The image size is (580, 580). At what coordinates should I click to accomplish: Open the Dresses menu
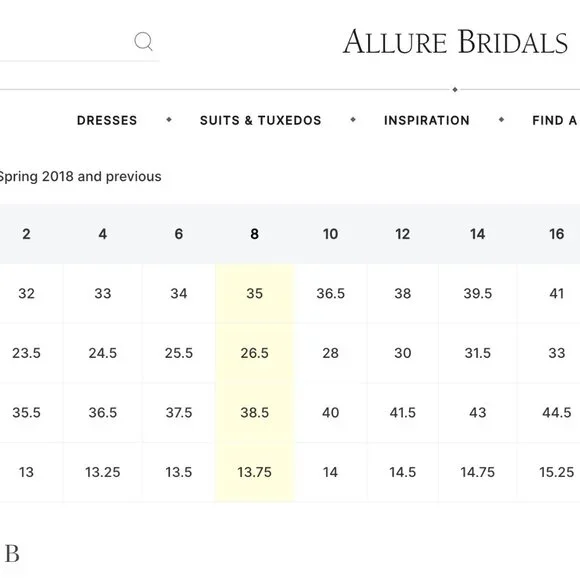107,120
